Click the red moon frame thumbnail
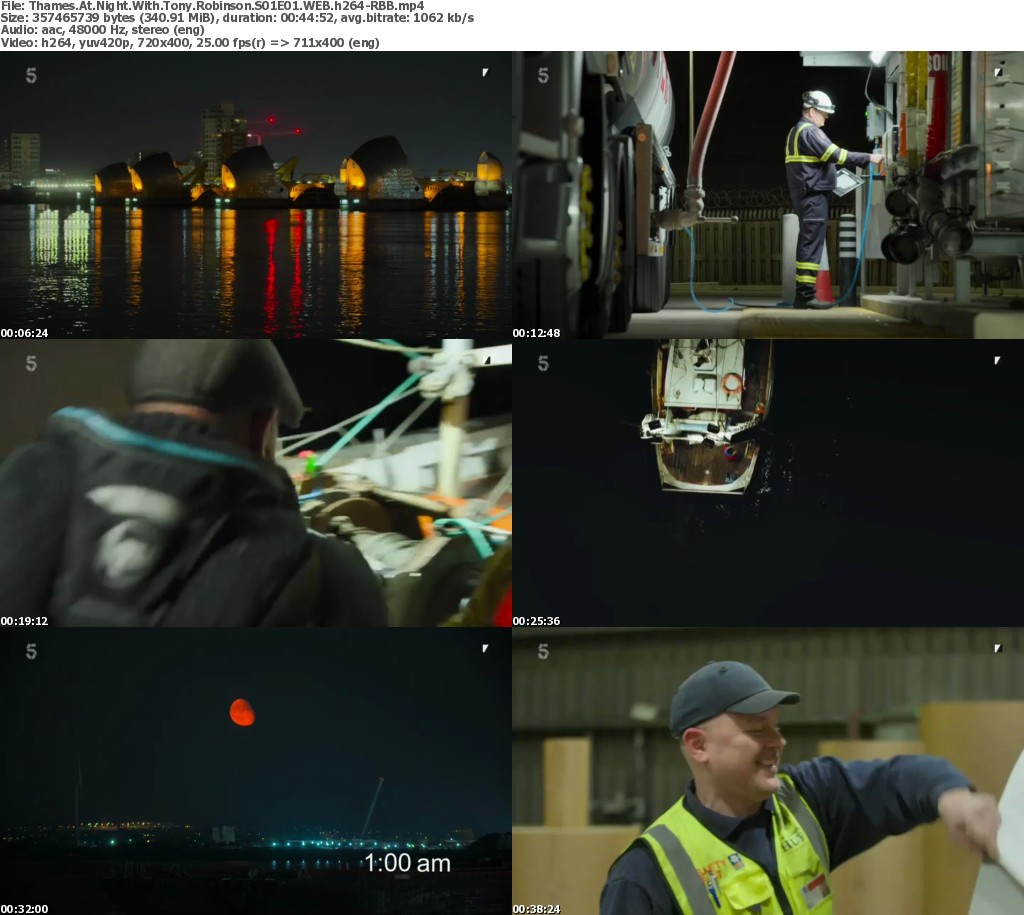 click(x=255, y=771)
